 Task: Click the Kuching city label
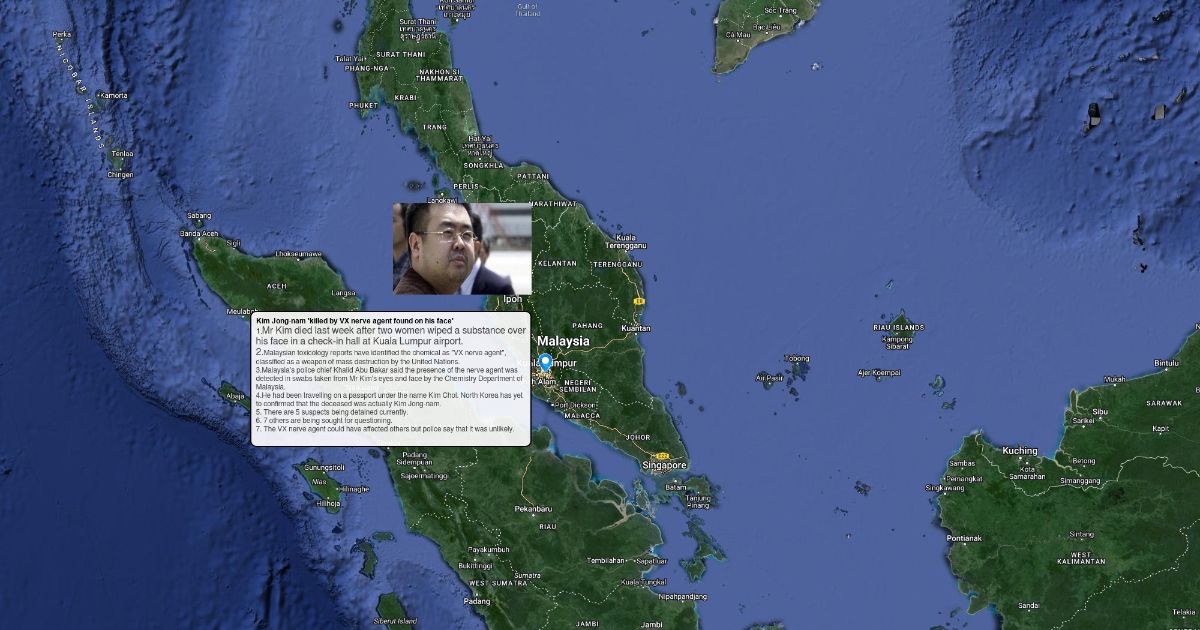(1019, 451)
